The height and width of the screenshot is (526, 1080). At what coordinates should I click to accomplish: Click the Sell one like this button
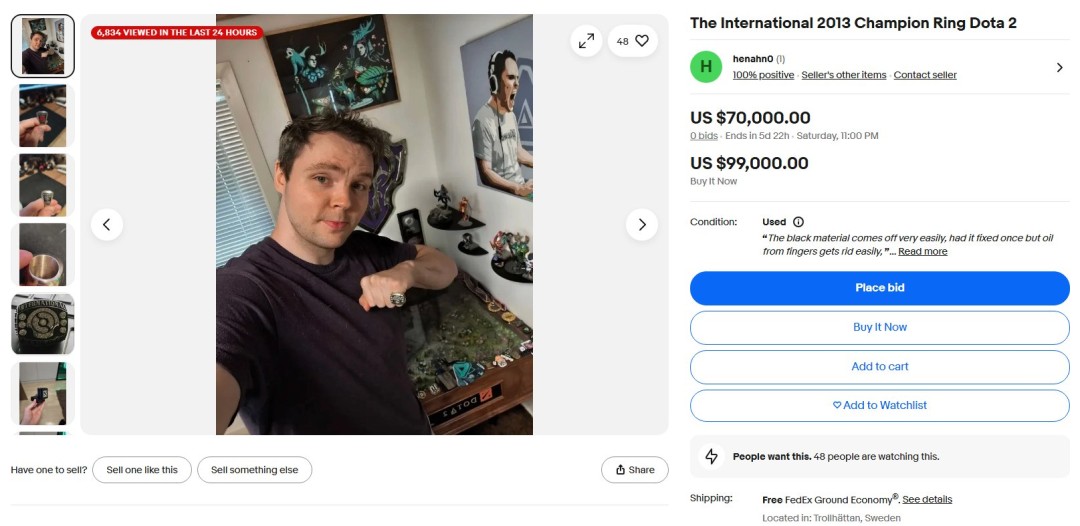pos(142,470)
